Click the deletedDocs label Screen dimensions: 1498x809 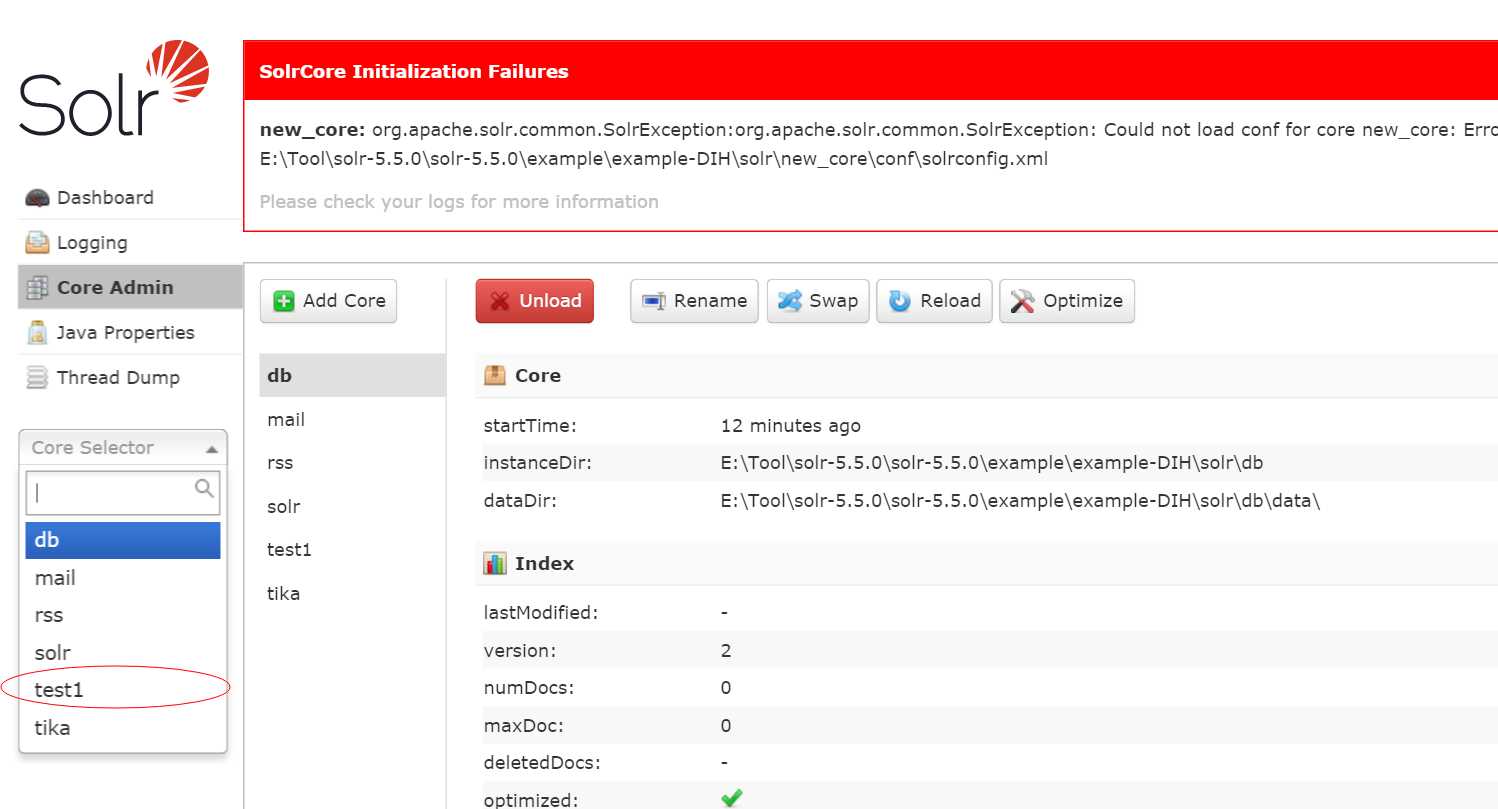pos(542,763)
